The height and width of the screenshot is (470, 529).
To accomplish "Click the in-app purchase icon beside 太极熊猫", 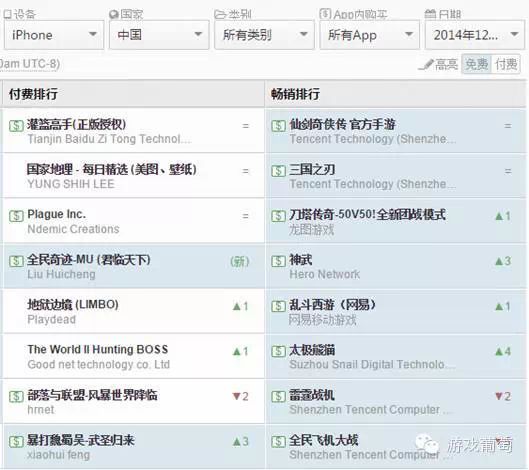I will 278,351.
